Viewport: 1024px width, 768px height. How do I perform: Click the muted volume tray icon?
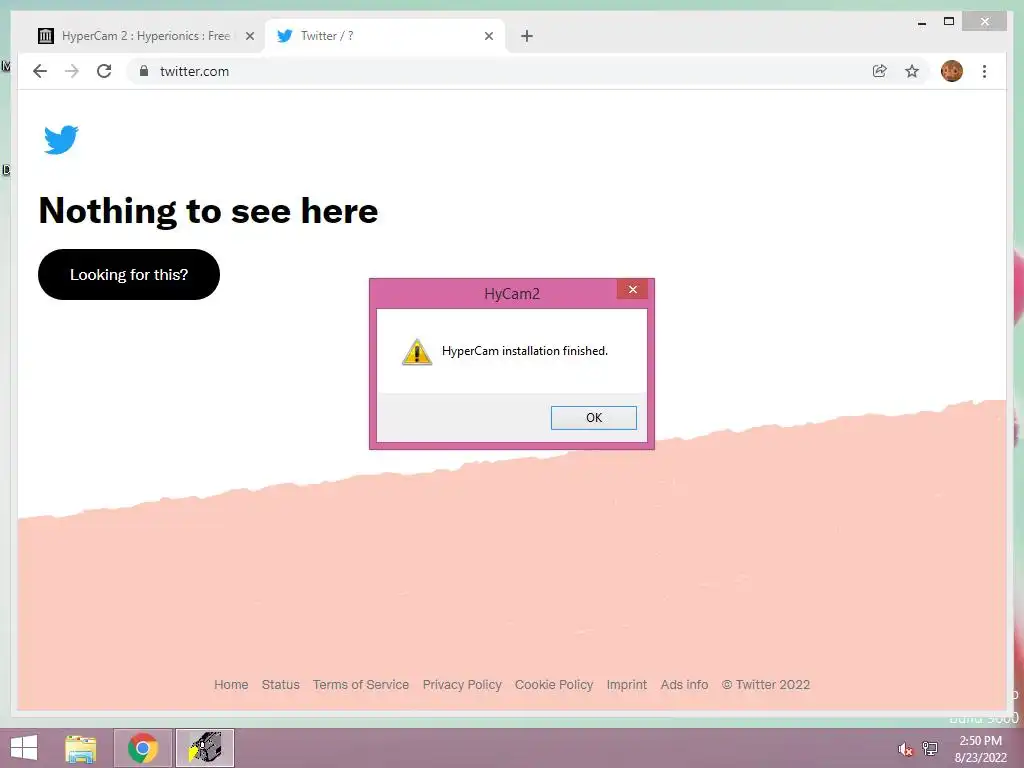pos(905,749)
